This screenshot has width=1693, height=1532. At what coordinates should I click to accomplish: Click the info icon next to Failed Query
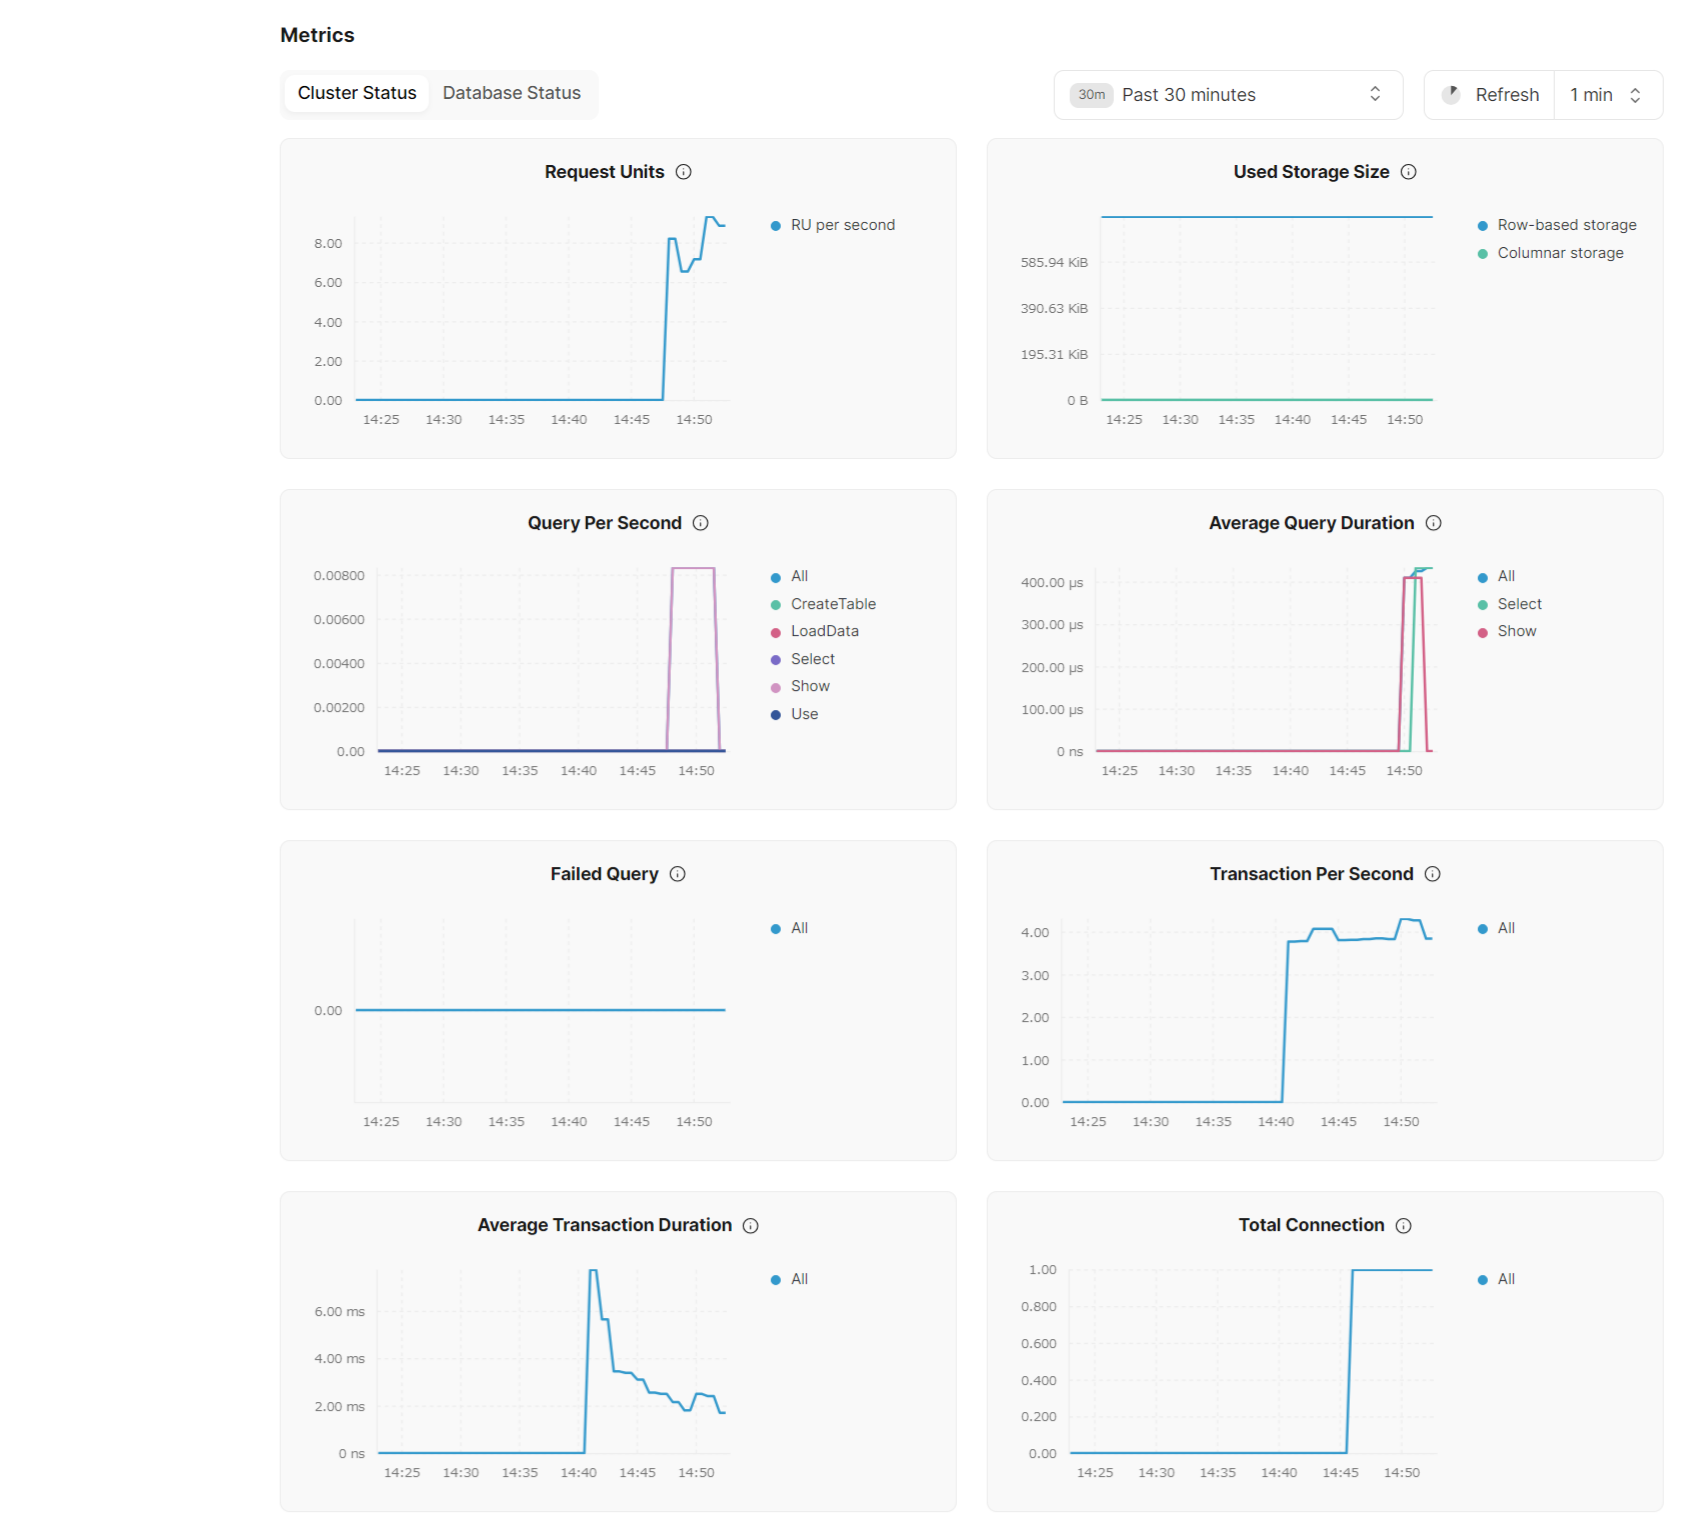(x=677, y=874)
